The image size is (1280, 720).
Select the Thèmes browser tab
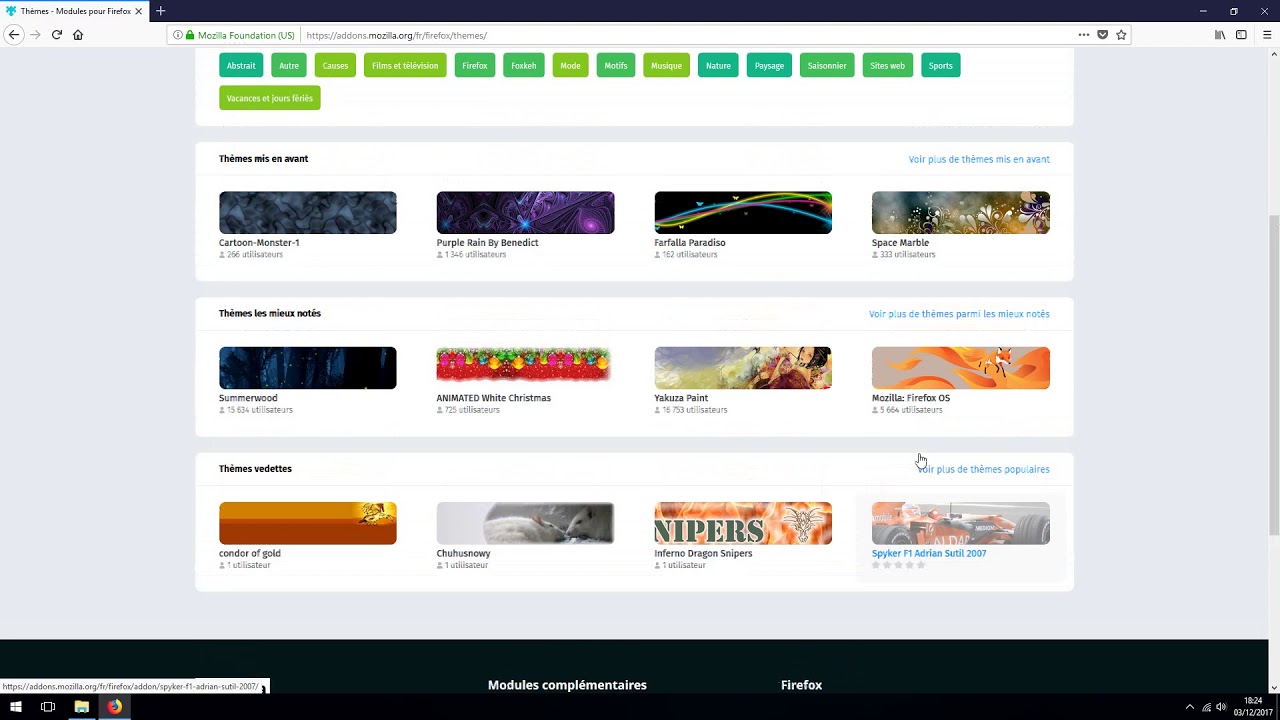coord(74,11)
